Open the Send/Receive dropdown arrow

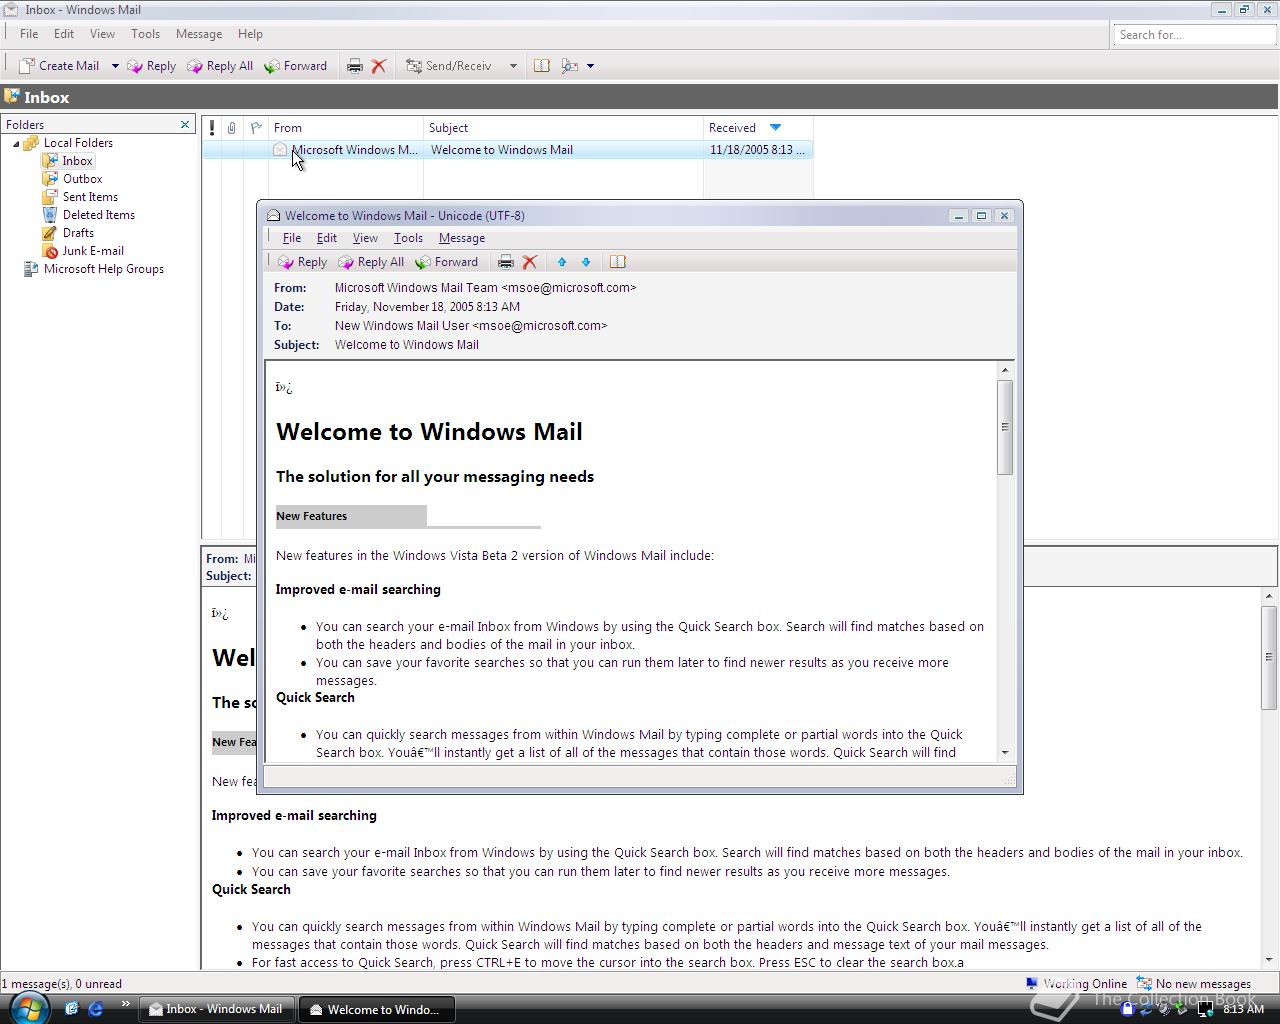coord(513,66)
